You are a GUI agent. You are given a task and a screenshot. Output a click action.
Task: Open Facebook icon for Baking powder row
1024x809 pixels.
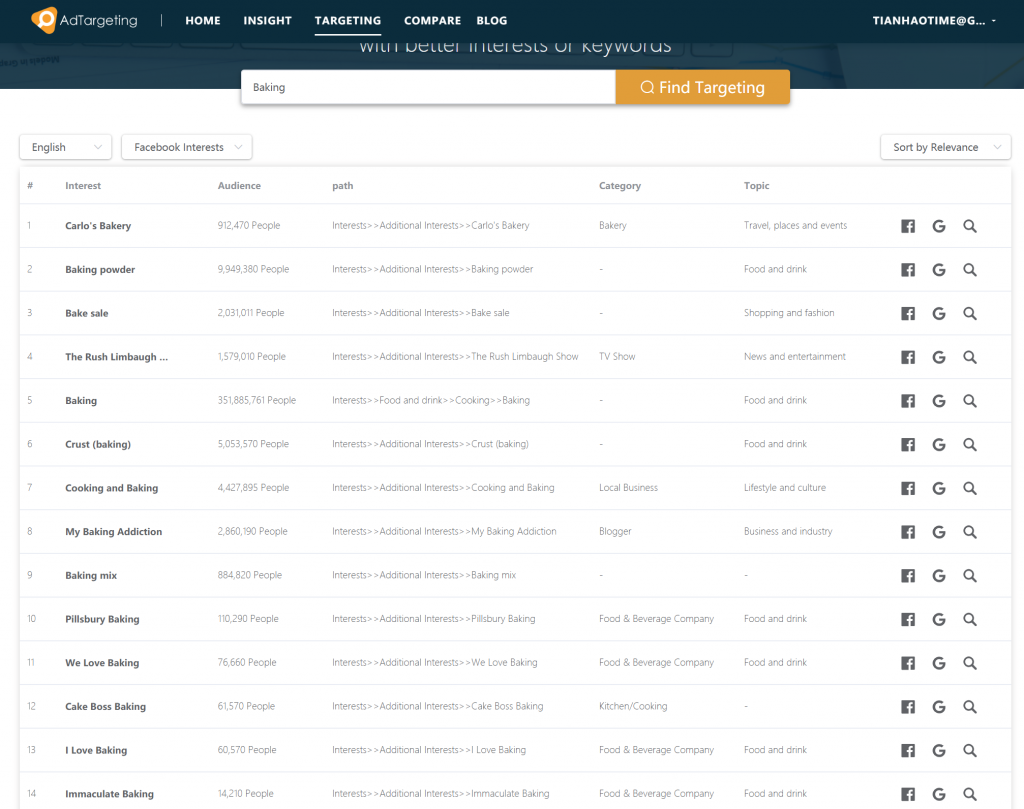[908, 270]
